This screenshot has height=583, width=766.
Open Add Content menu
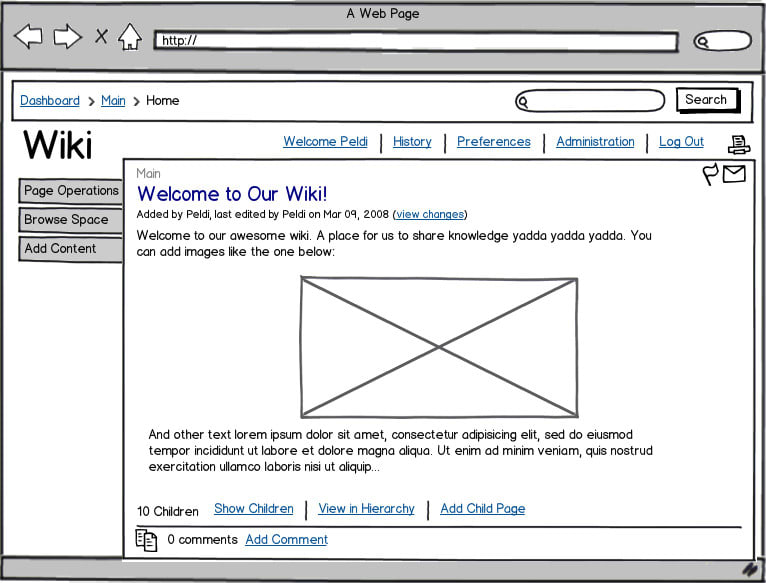coord(71,249)
